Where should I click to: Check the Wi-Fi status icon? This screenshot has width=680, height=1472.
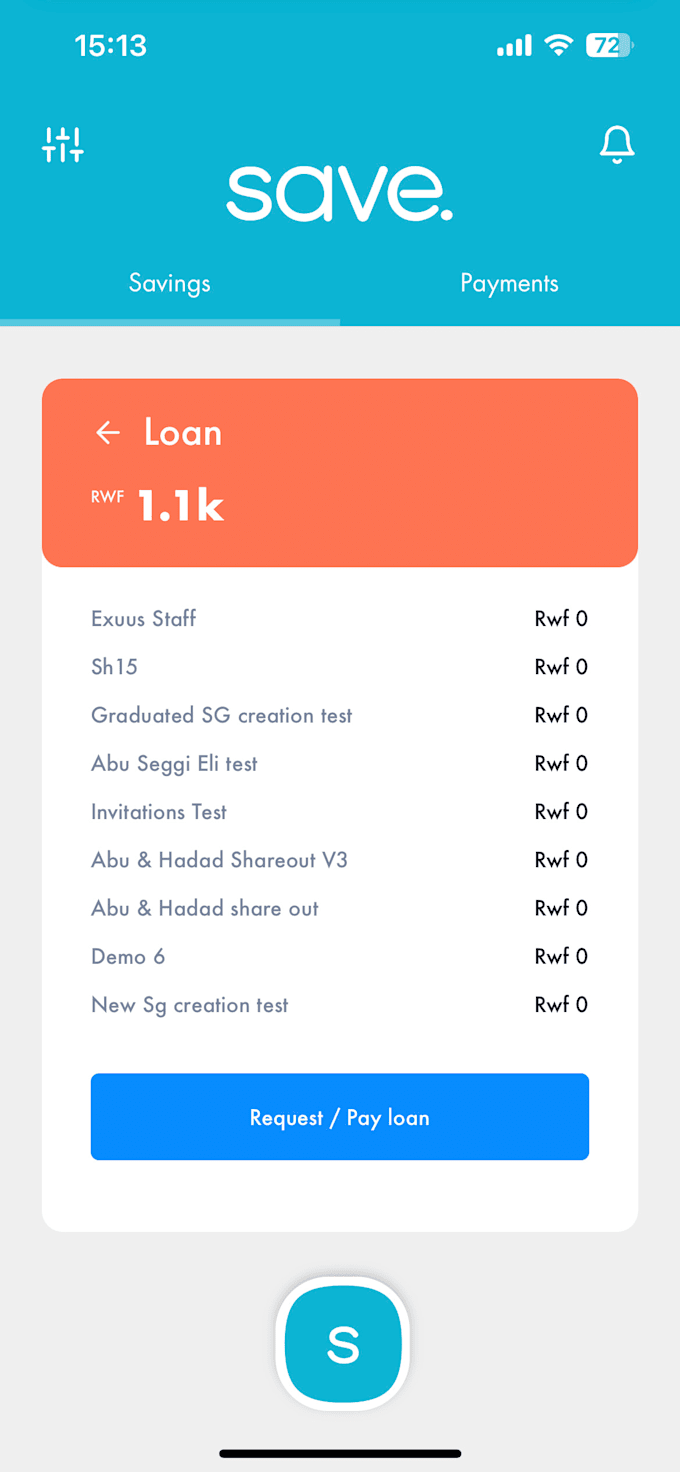coord(558,45)
